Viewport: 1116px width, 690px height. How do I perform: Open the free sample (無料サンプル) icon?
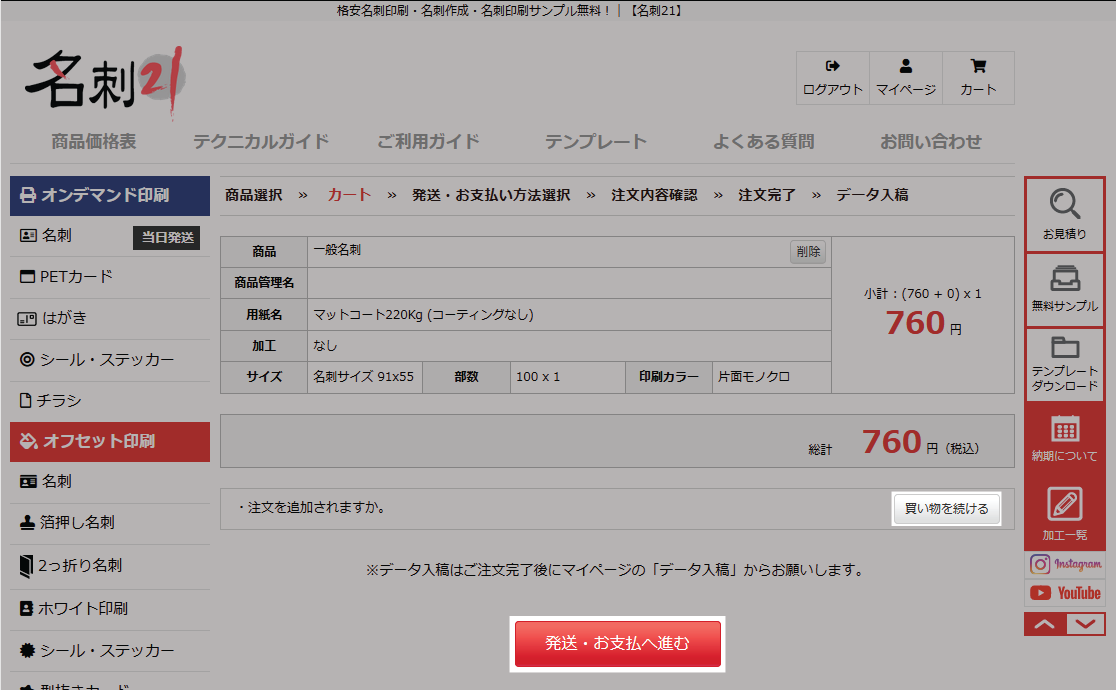coord(1065,279)
